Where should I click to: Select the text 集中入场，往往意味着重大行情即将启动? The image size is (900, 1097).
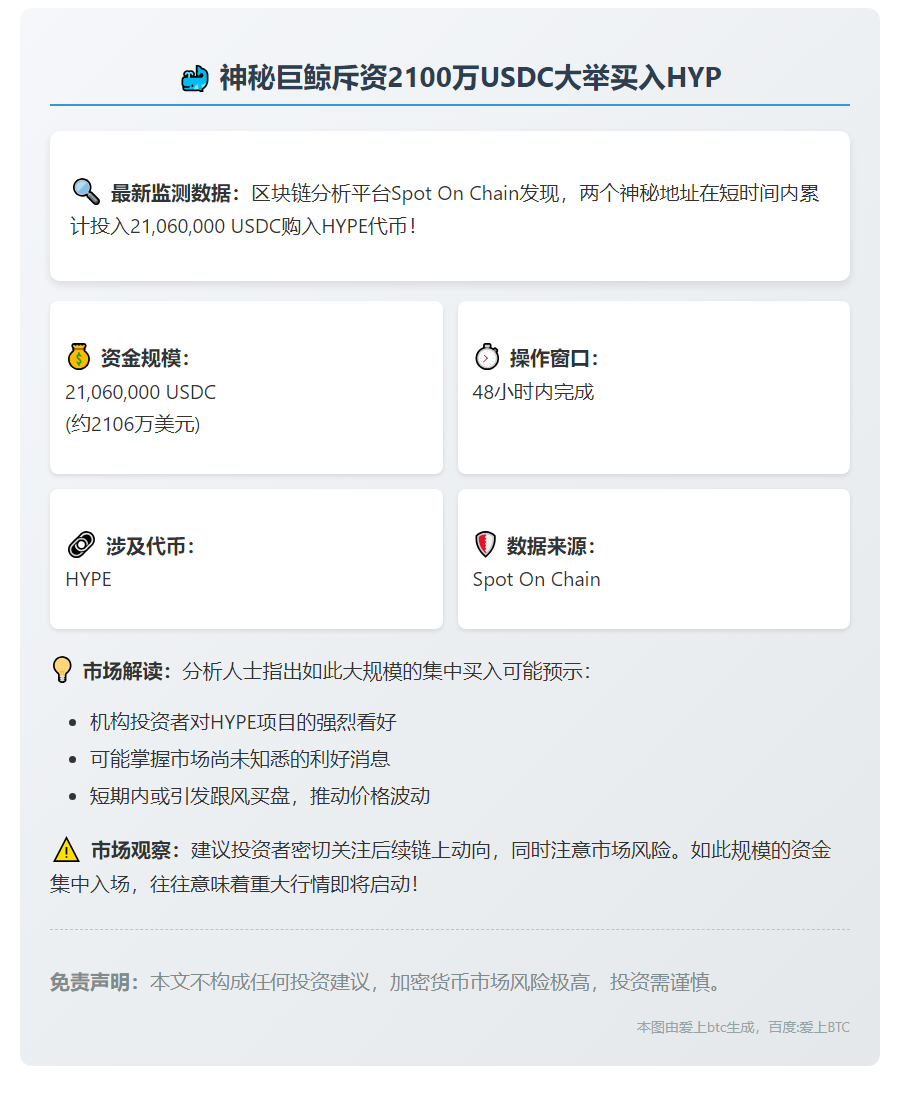pyautogui.click(x=230, y=884)
